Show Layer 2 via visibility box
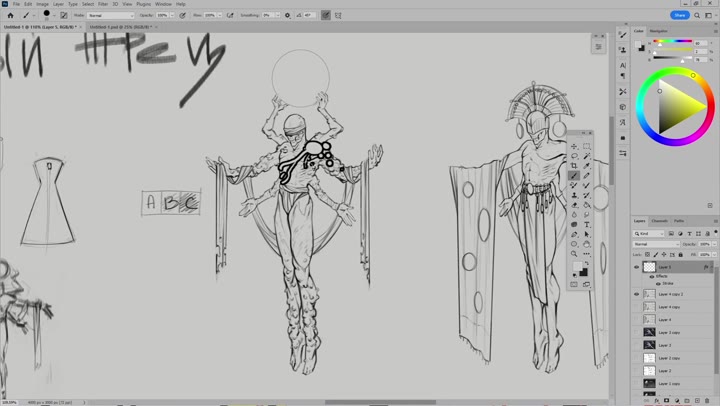The height and width of the screenshot is (406, 720). coord(636,371)
